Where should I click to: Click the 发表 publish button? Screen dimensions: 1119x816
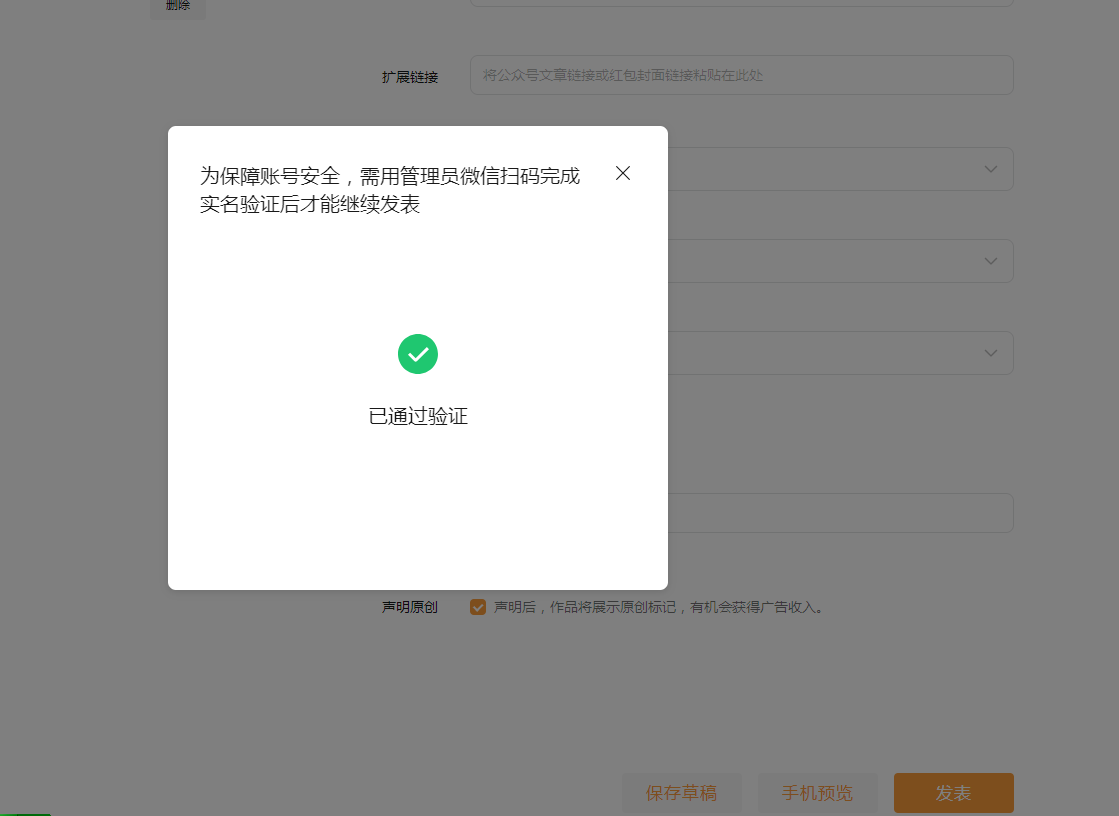click(953, 793)
